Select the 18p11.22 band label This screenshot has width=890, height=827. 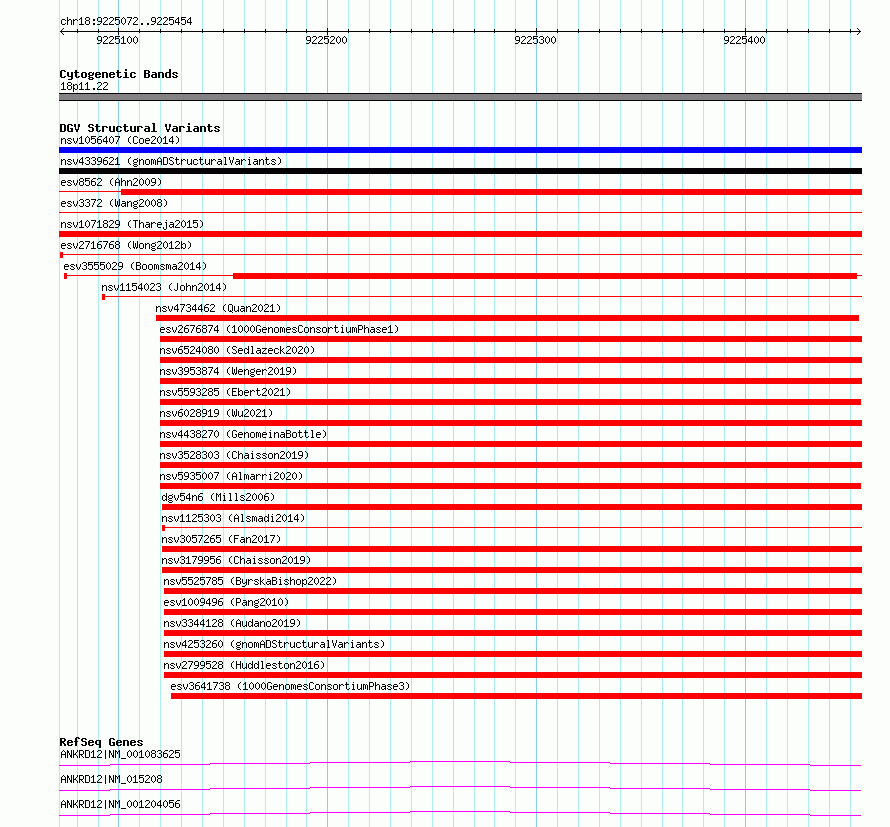[x=84, y=86]
